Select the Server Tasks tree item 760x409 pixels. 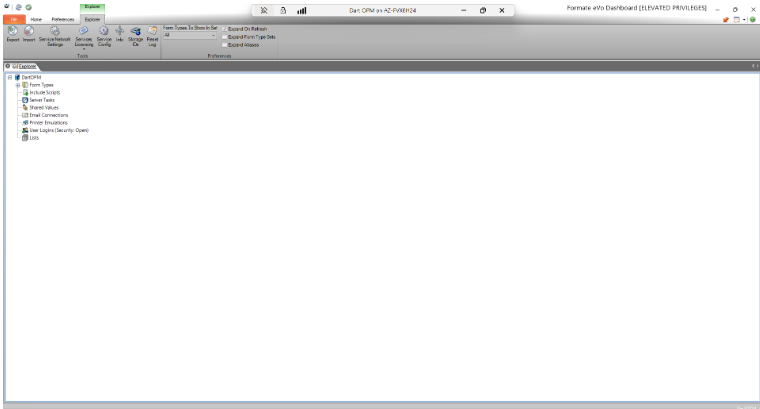pyautogui.click(x=42, y=100)
